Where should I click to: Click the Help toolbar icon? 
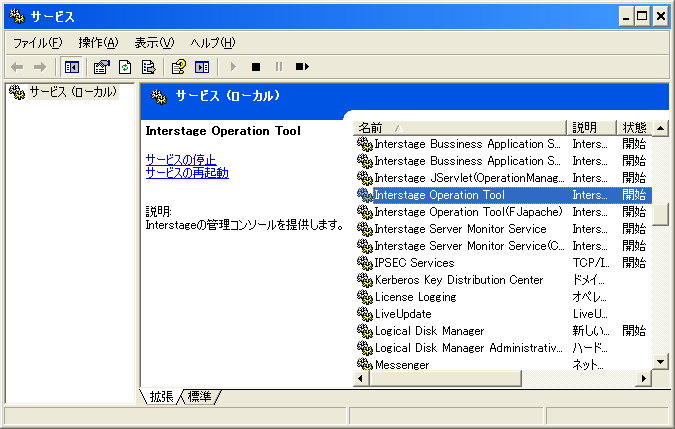(179, 67)
